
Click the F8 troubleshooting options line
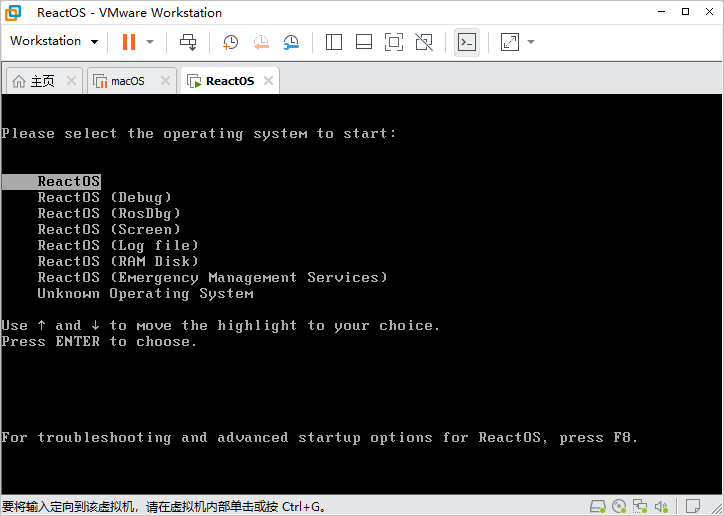320,438
